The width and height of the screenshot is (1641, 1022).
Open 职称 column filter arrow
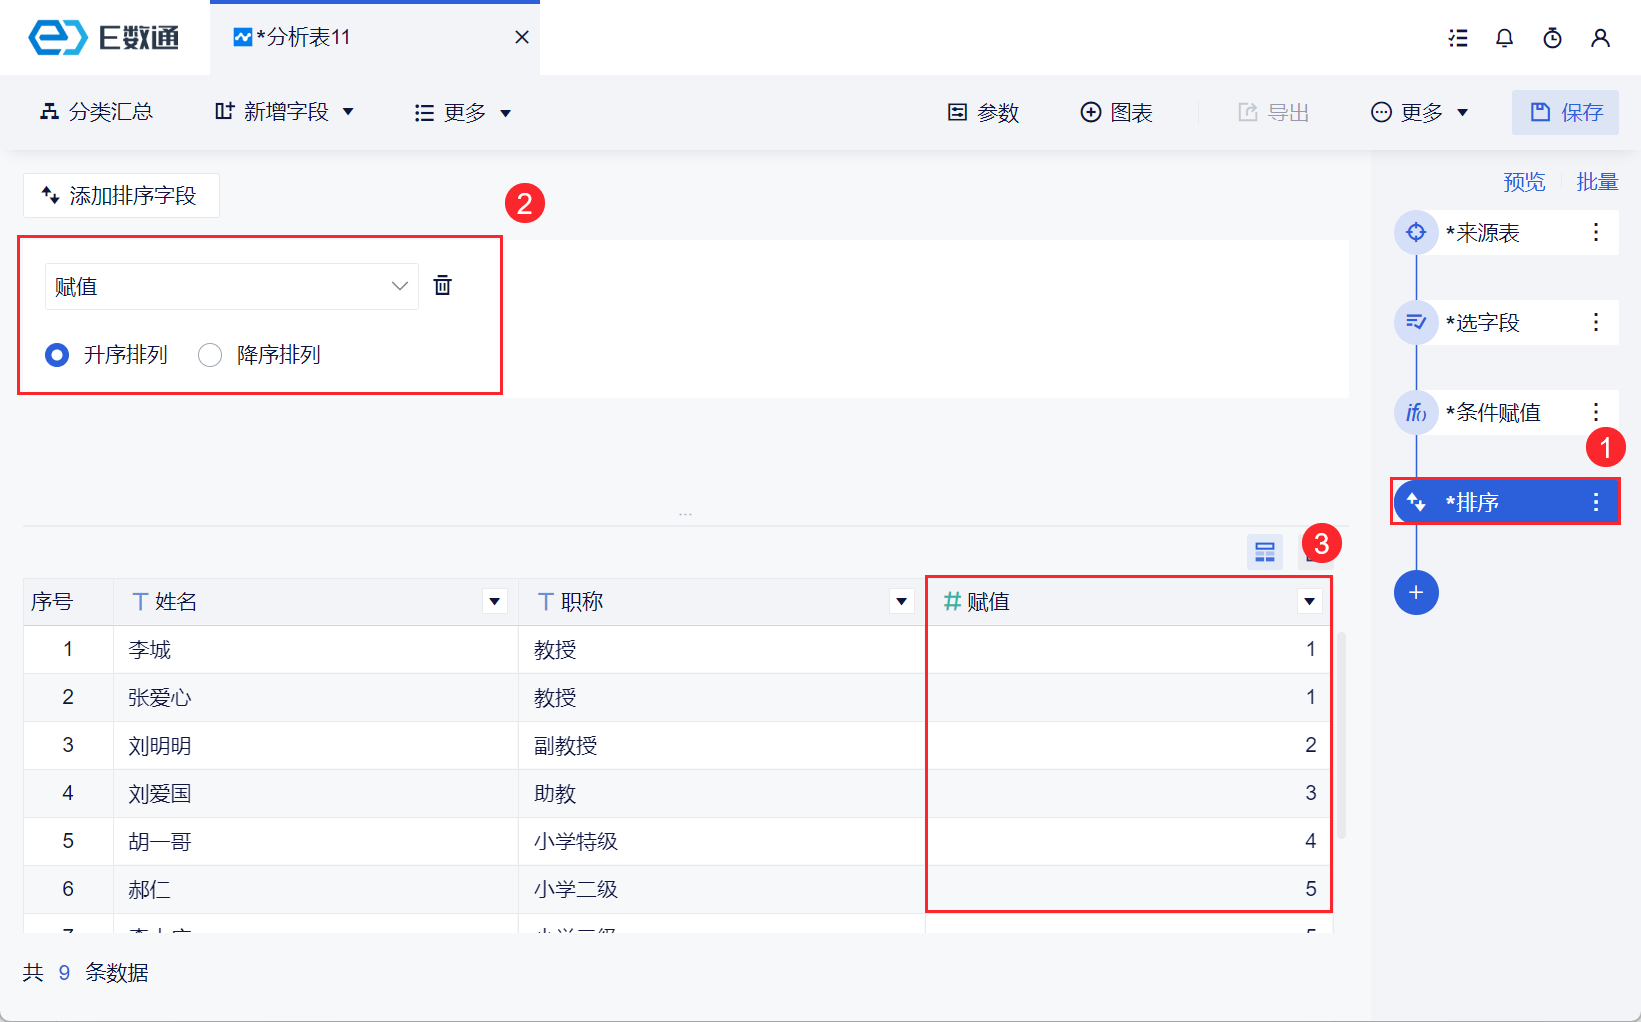(x=901, y=602)
